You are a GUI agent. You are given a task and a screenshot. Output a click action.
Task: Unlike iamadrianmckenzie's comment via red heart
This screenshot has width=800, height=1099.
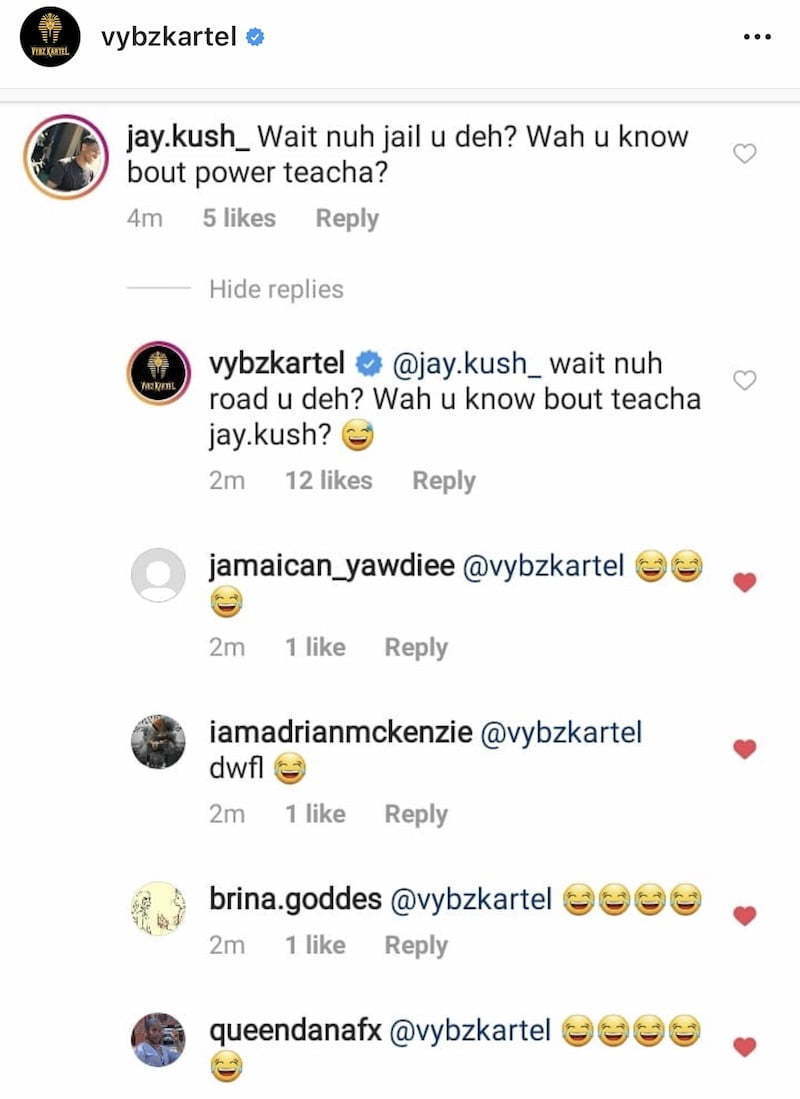(745, 749)
